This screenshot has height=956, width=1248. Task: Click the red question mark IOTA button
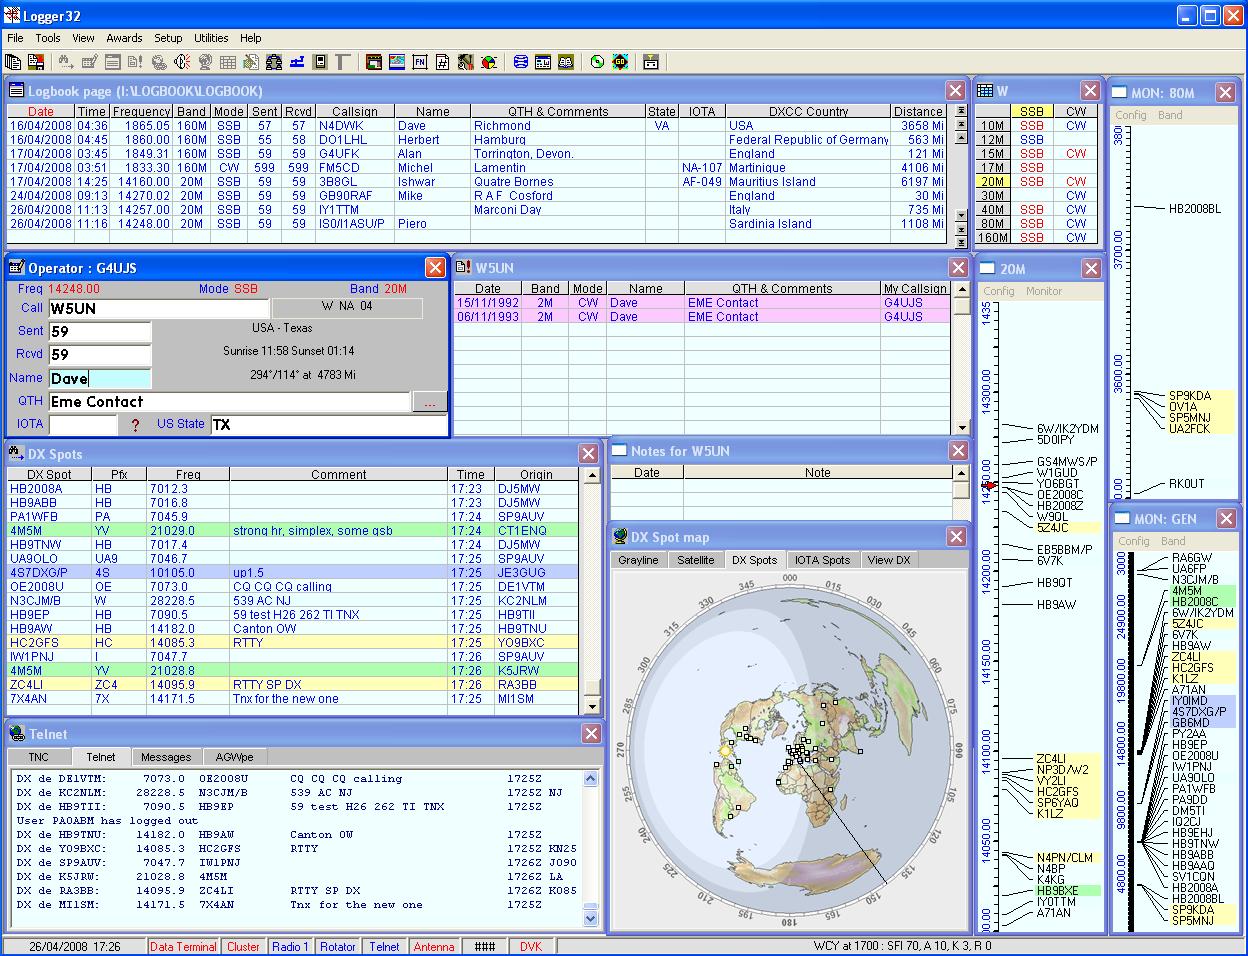pos(135,425)
